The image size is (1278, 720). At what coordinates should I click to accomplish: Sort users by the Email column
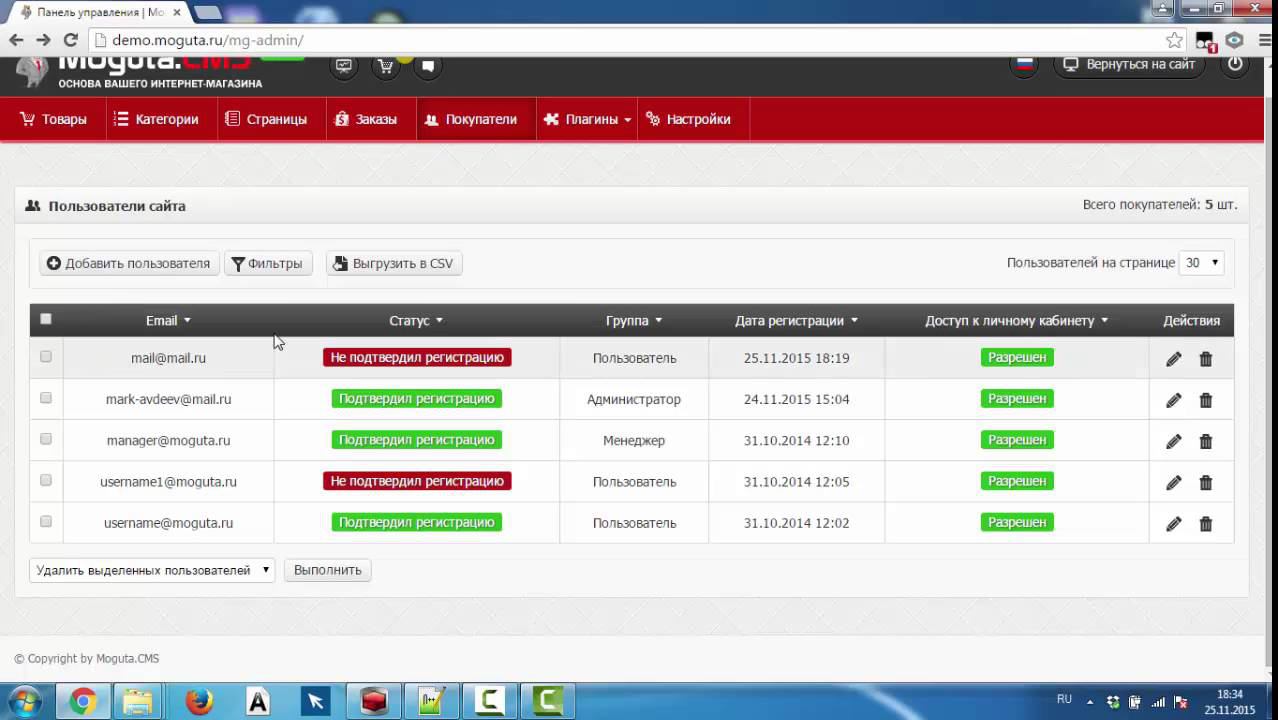(x=168, y=321)
